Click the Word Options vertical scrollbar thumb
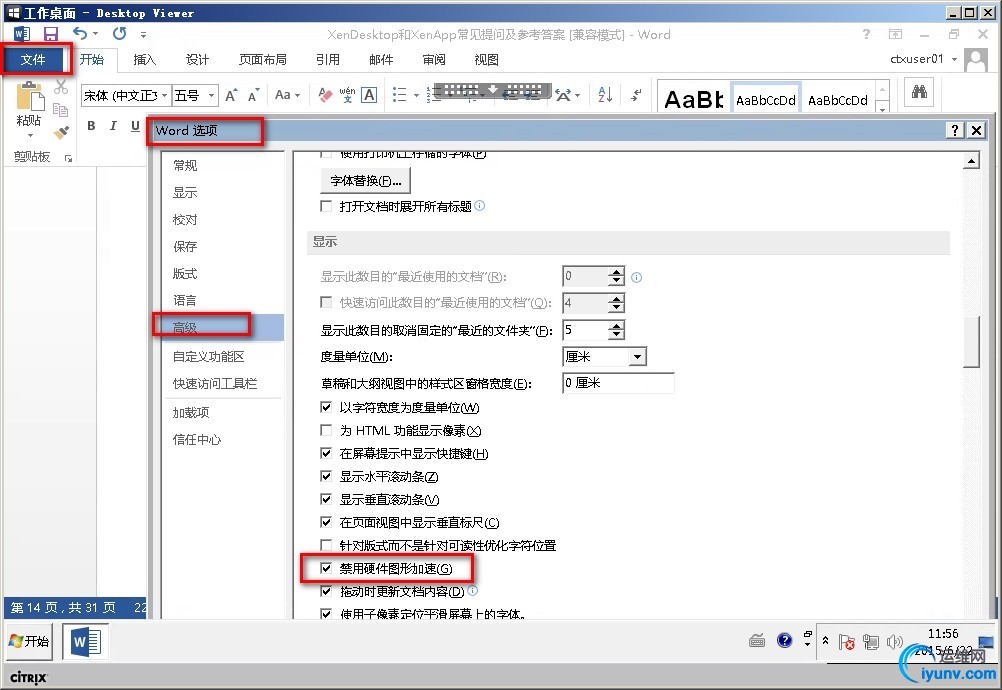The image size is (1002, 690). [971, 342]
